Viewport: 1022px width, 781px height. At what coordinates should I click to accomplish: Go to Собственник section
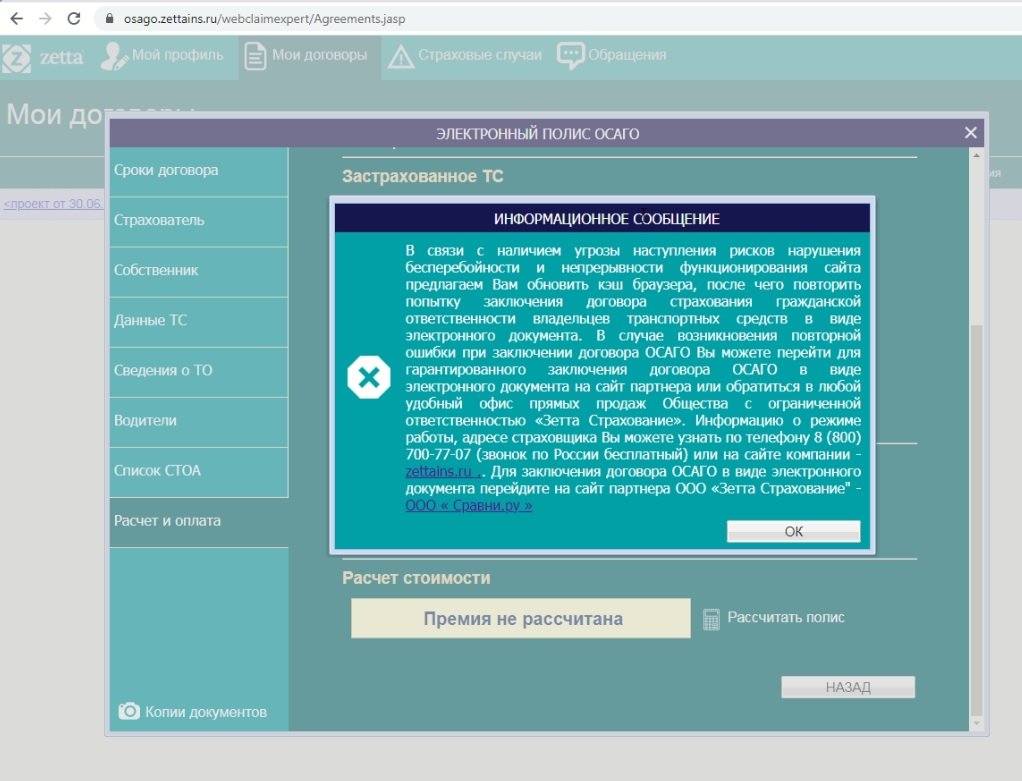point(156,270)
